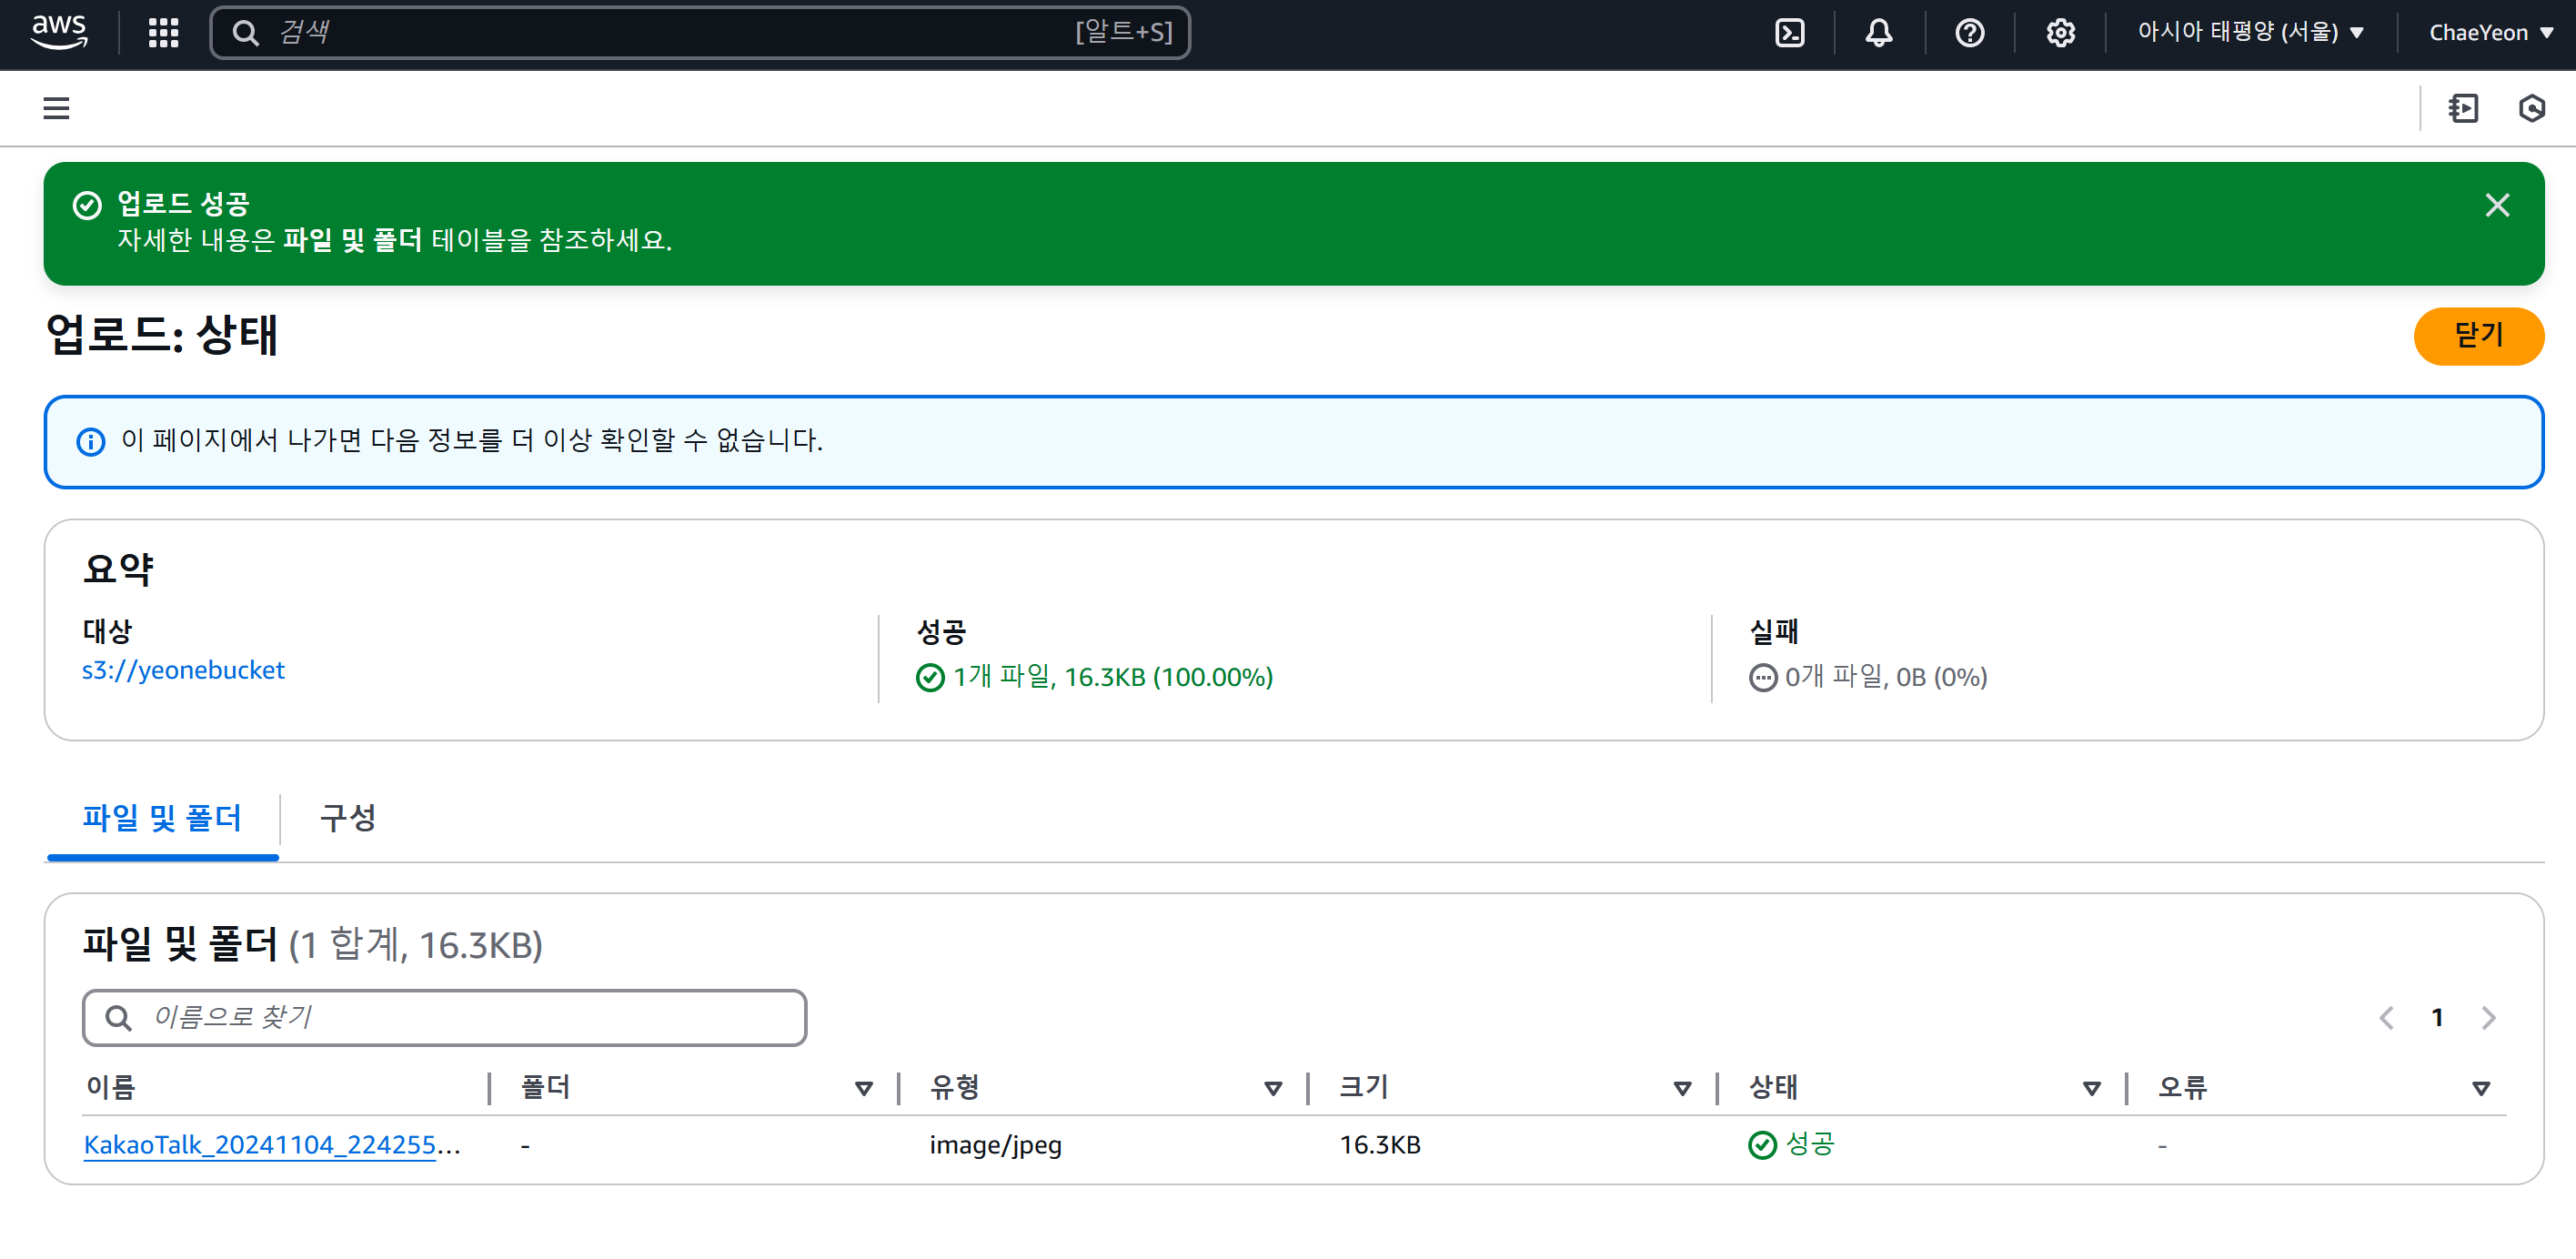The width and height of the screenshot is (2576, 1259).
Task: Open the AWS services grid menu
Action: tap(163, 33)
